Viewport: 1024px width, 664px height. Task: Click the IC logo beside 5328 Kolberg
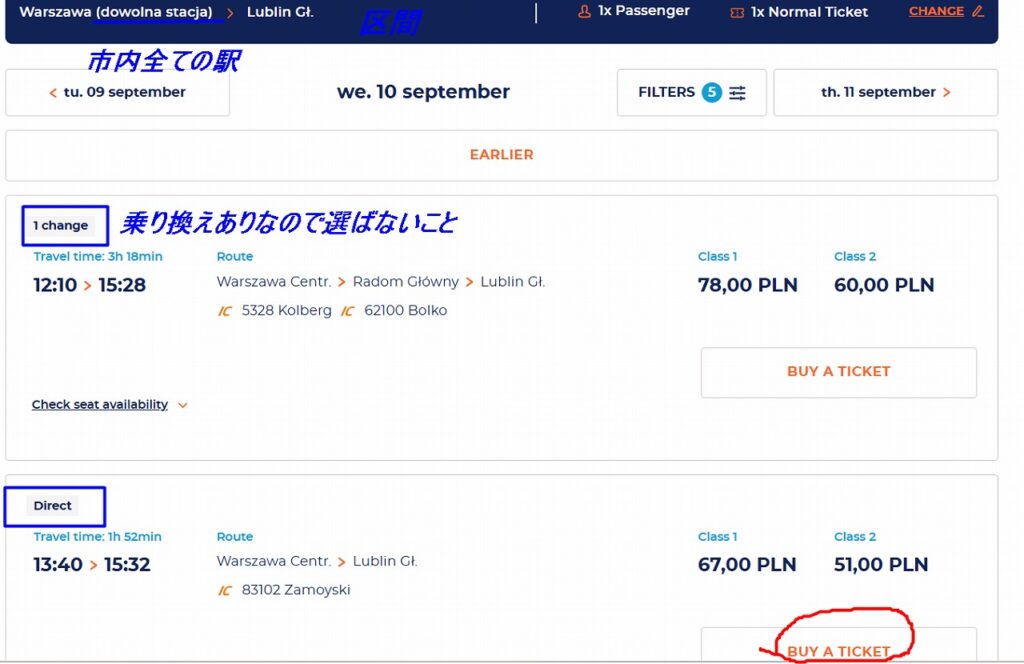point(225,311)
